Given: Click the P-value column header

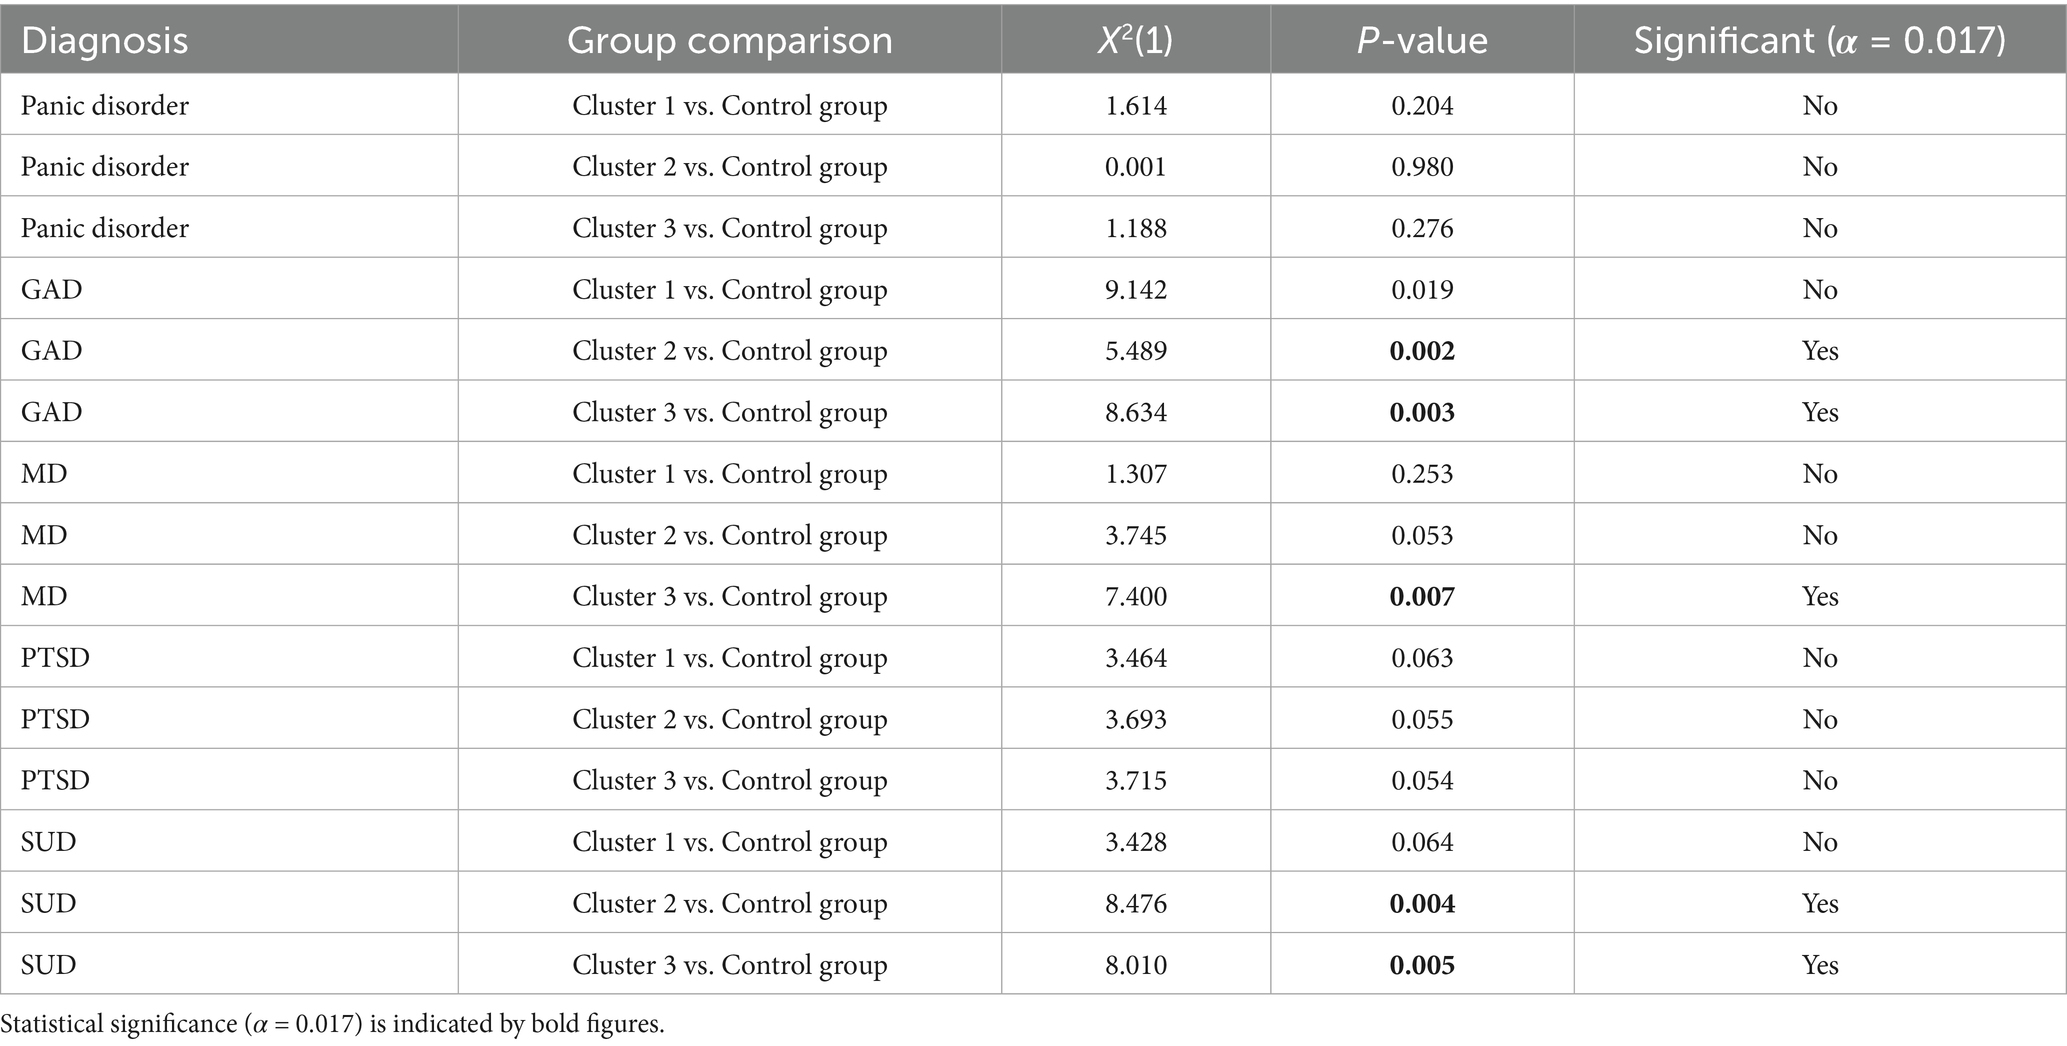Looking at the screenshot, I should click(1422, 40).
